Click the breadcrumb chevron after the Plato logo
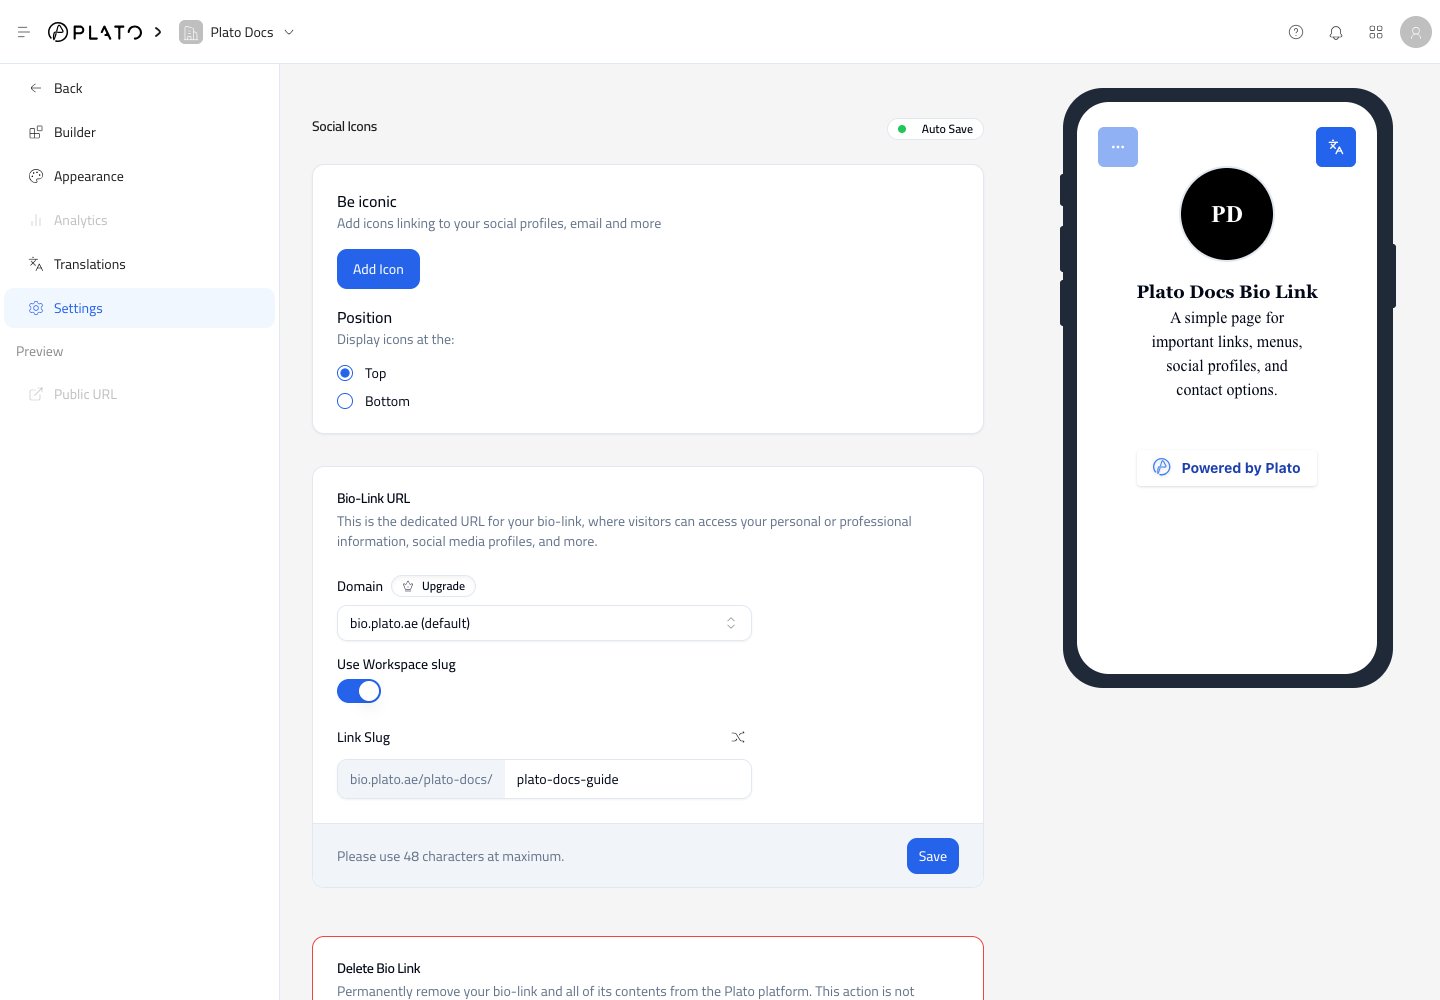The width and height of the screenshot is (1440, 1000). 158,32
